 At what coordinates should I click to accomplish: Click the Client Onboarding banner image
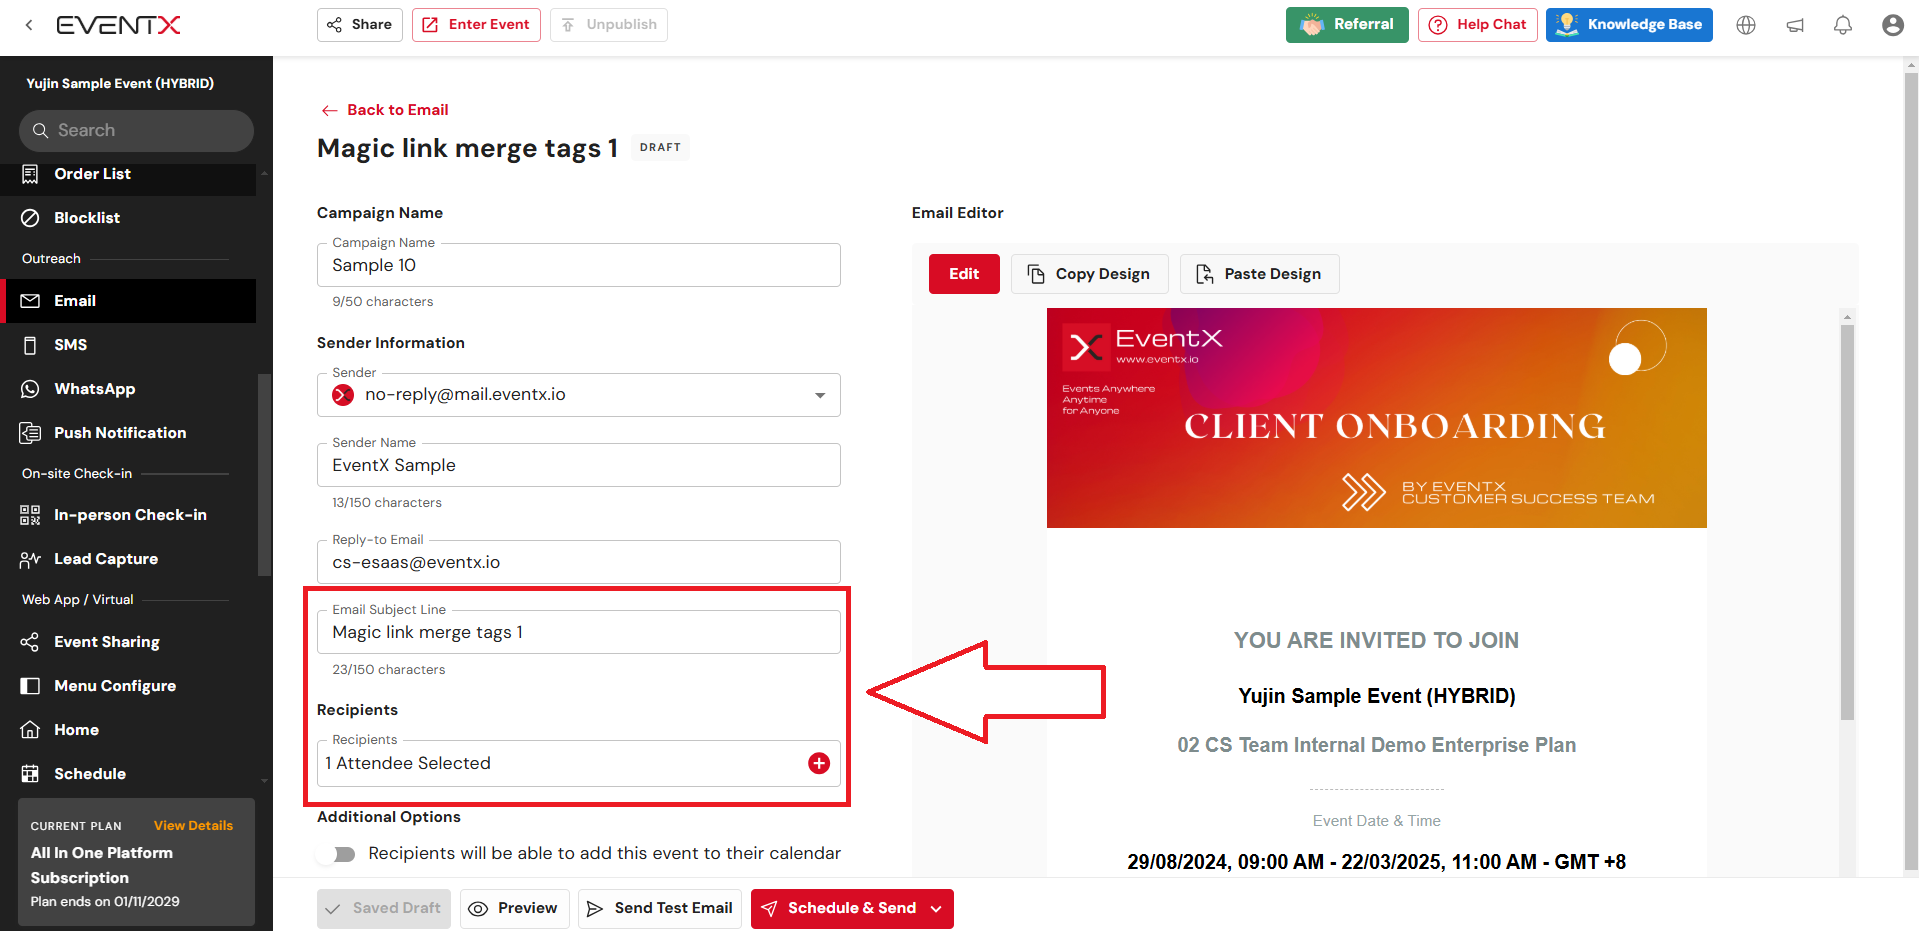tap(1376, 418)
